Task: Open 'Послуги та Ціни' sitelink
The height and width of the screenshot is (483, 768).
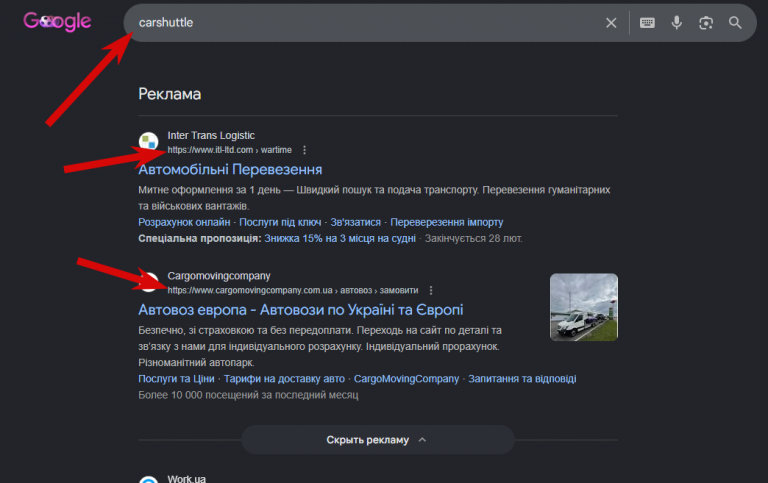Action: 176,379
